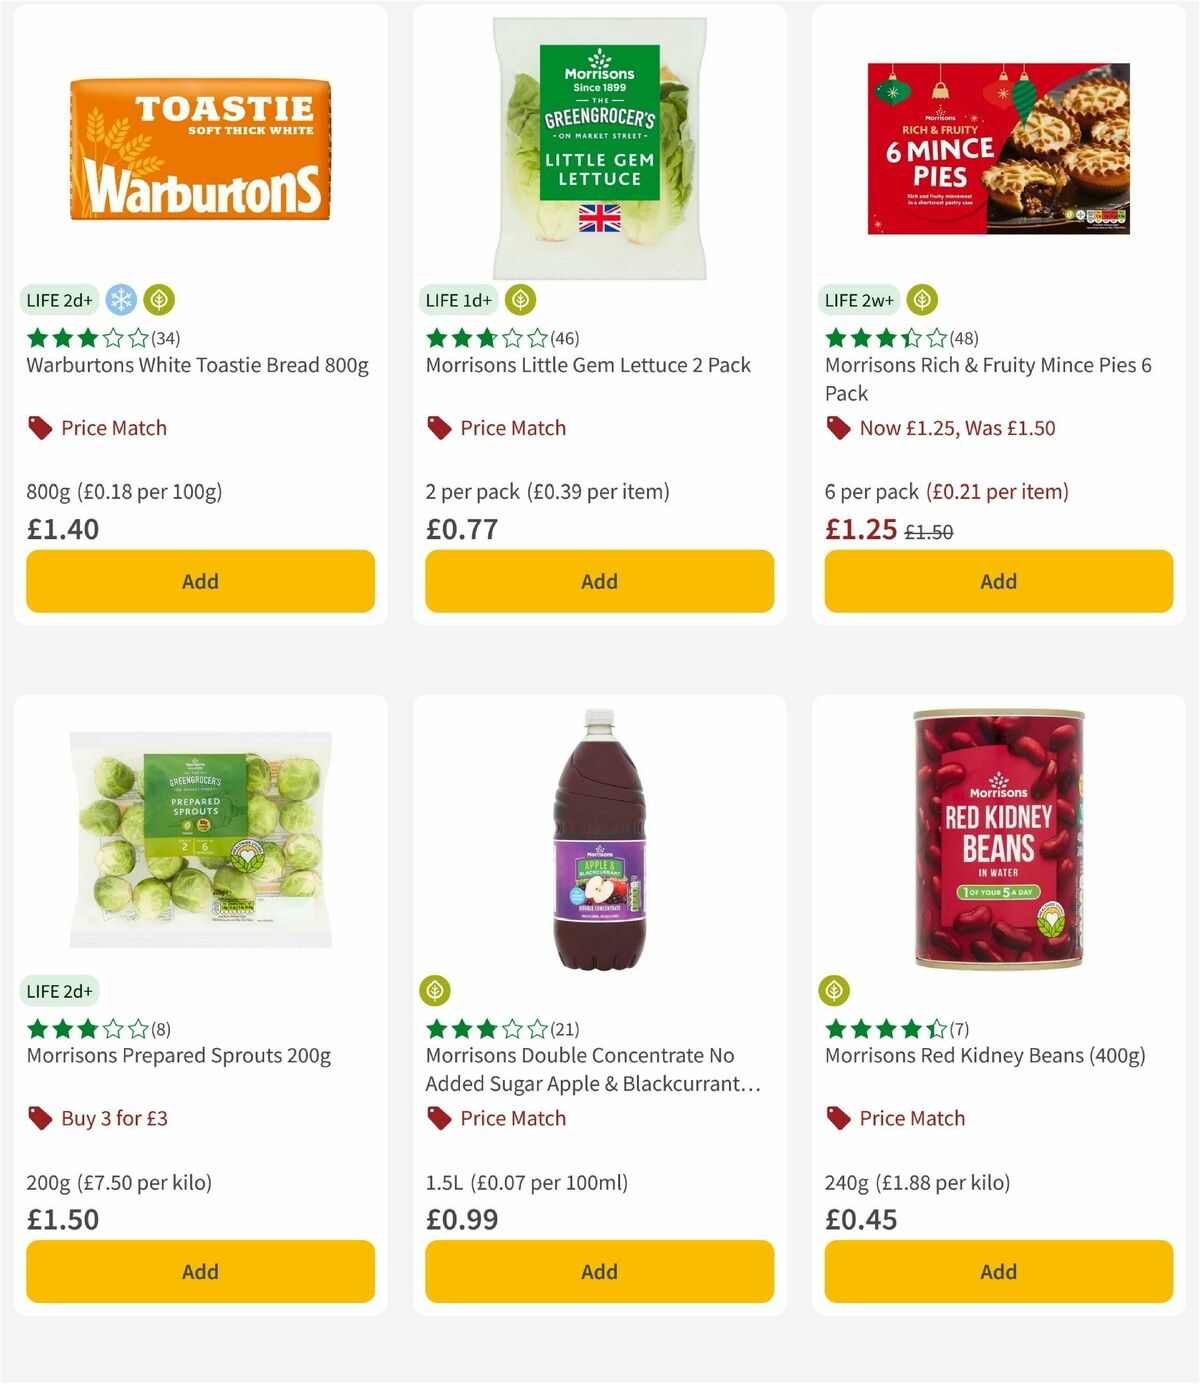The height and width of the screenshot is (1384, 1200).
Task: Open the Morrisons Red Kidney Beans product page
Action: tap(985, 1055)
